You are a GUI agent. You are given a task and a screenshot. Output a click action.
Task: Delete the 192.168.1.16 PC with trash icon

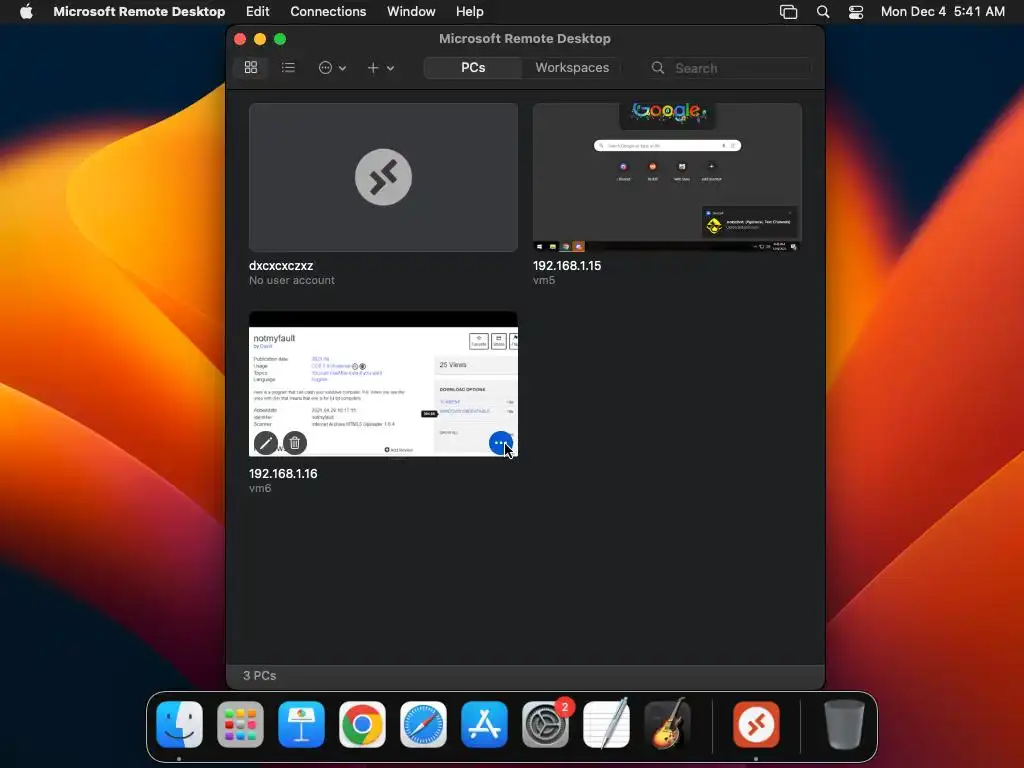pos(295,443)
